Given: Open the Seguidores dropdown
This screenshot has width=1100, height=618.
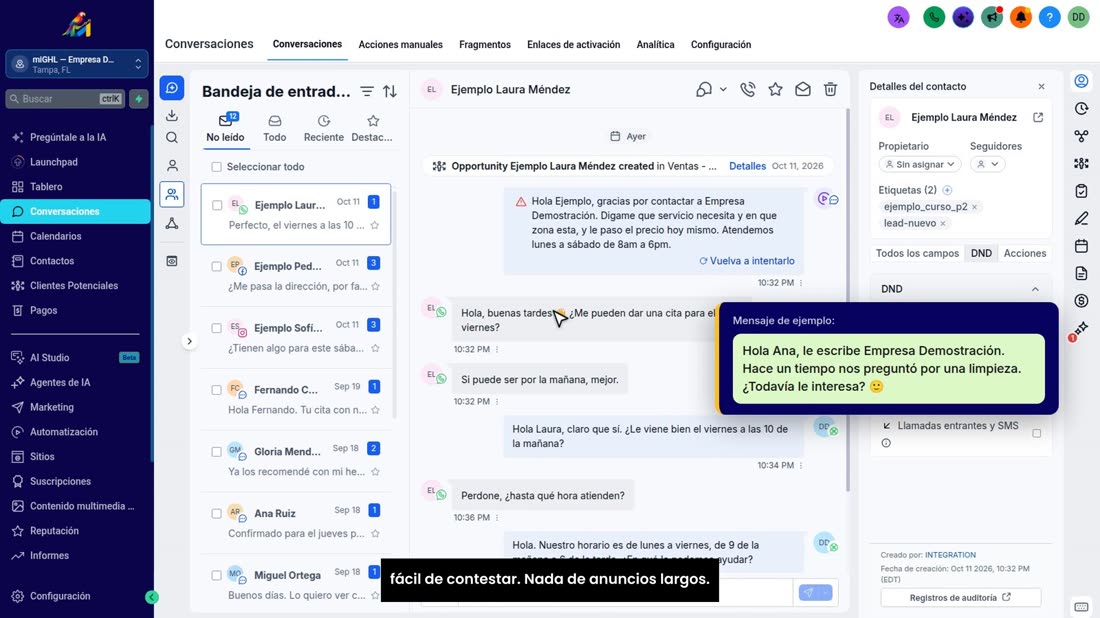Looking at the screenshot, I should tap(988, 164).
